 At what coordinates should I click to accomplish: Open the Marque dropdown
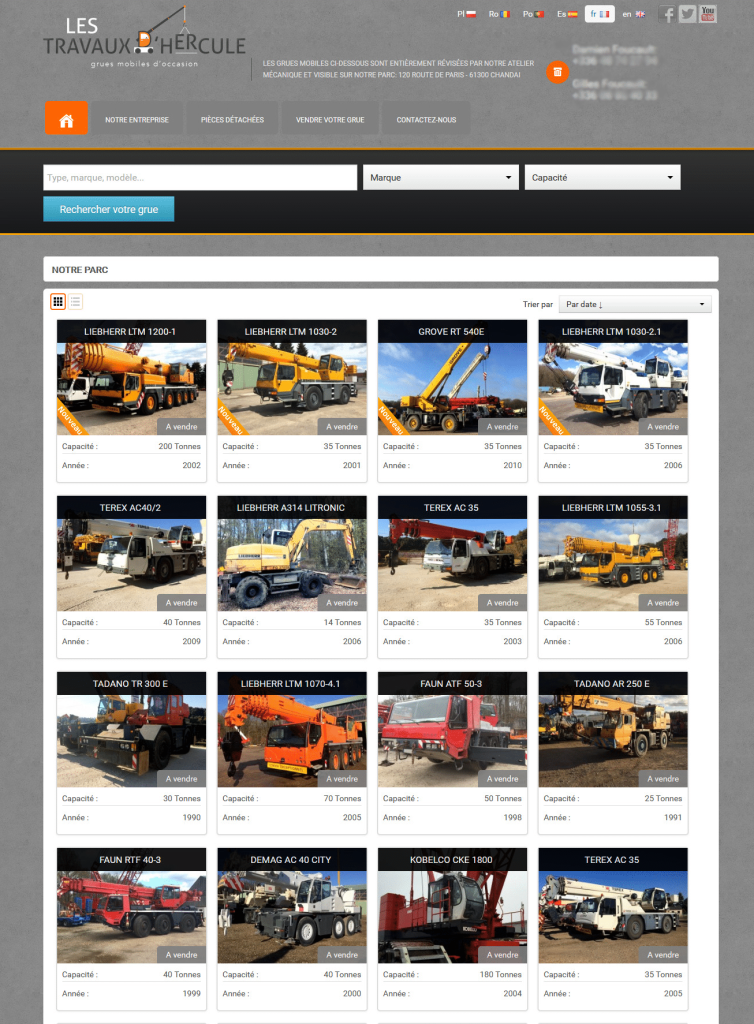point(440,178)
